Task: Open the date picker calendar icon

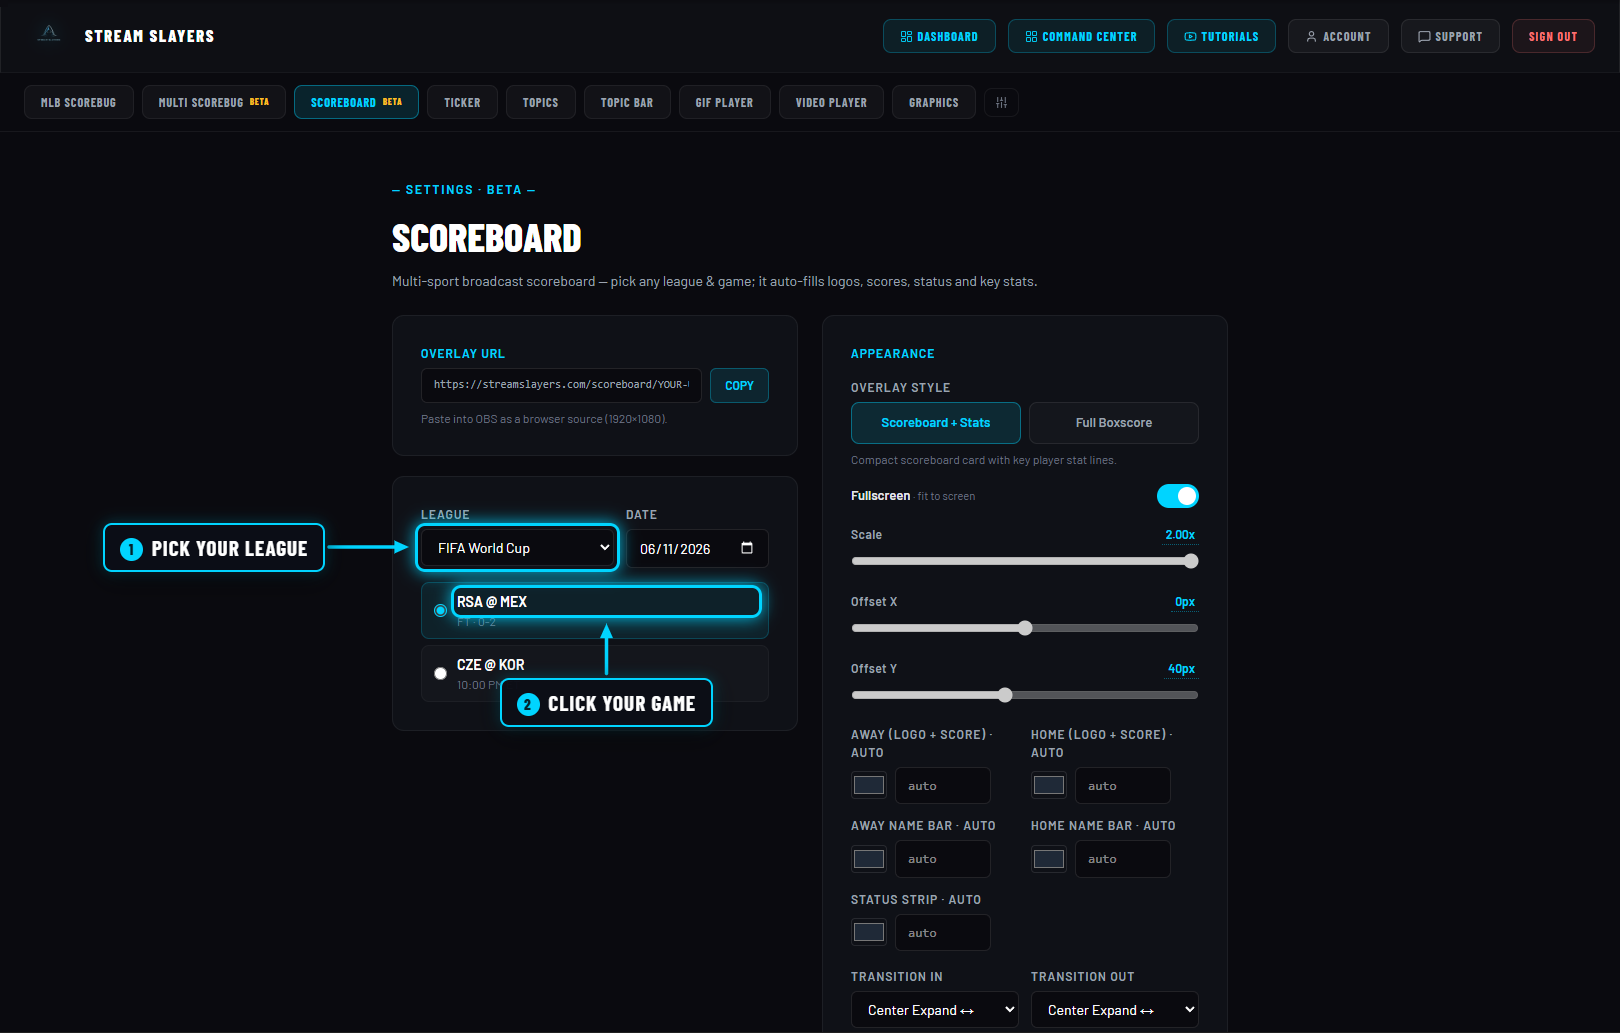Action: click(x=747, y=548)
